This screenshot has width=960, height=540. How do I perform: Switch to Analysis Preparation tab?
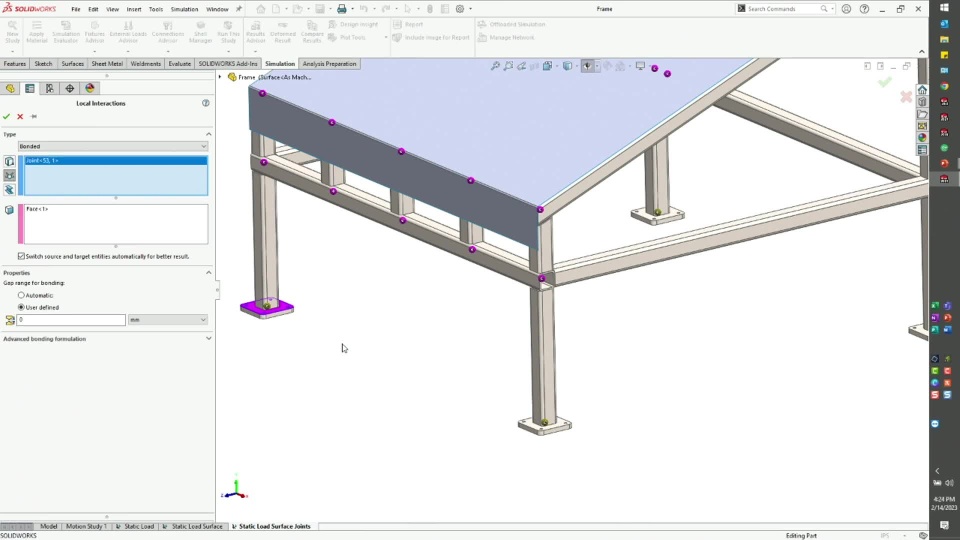(x=329, y=64)
